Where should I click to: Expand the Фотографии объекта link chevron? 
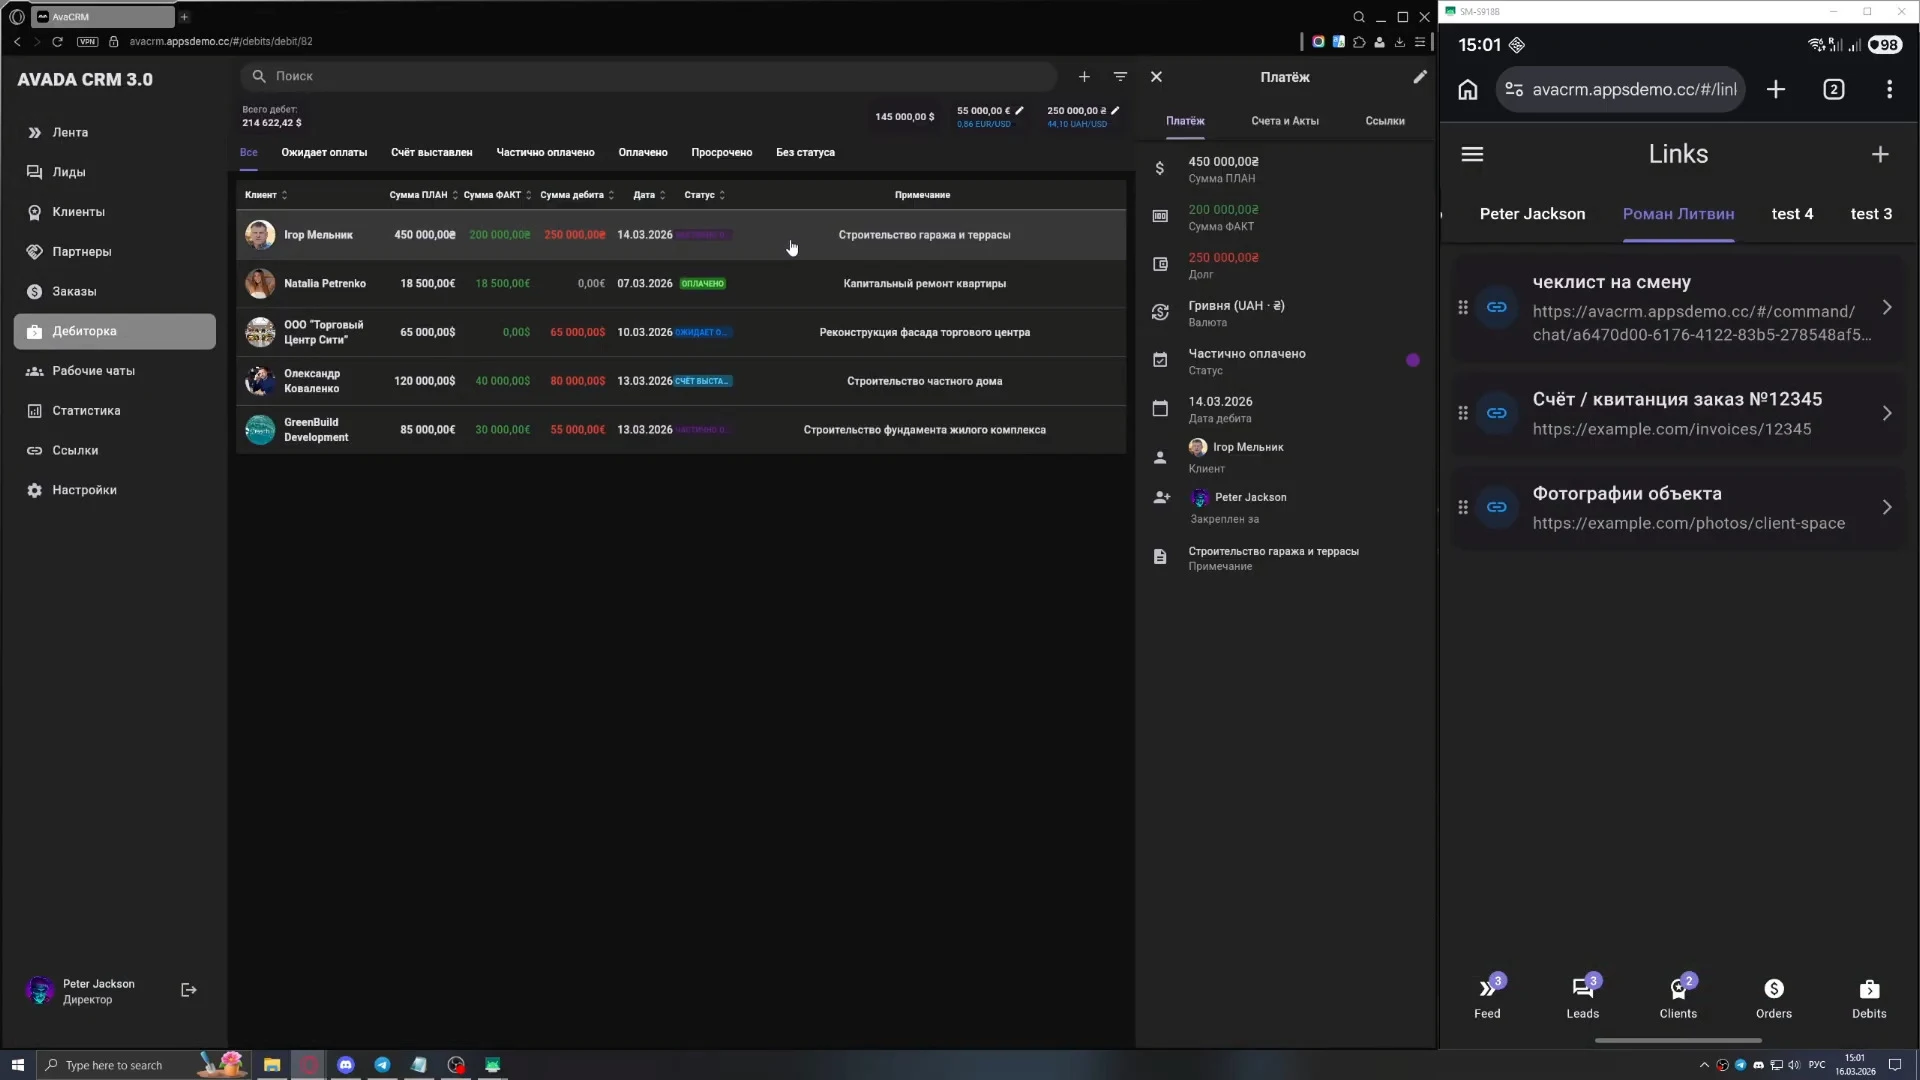[x=1886, y=508]
